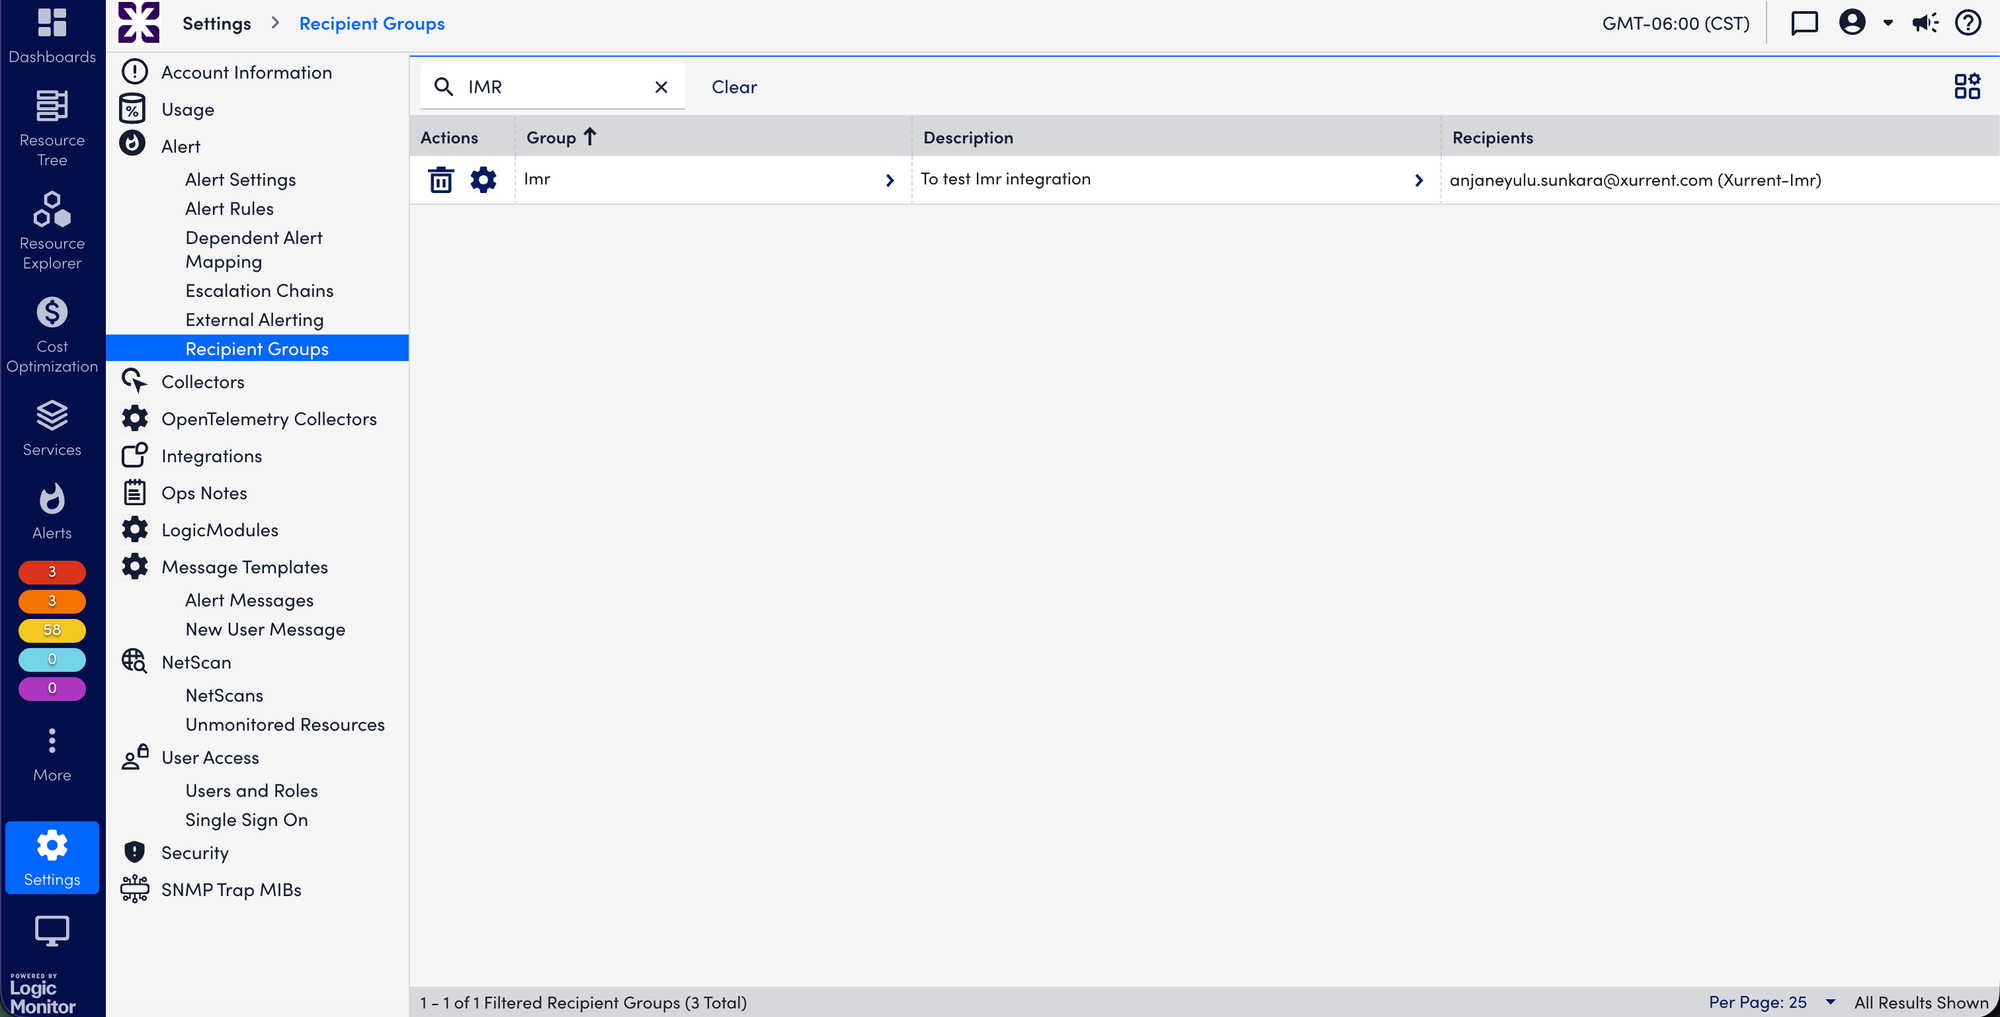The width and height of the screenshot is (2000, 1017).
Task: Open the chat message icon
Action: (x=1804, y=23)
